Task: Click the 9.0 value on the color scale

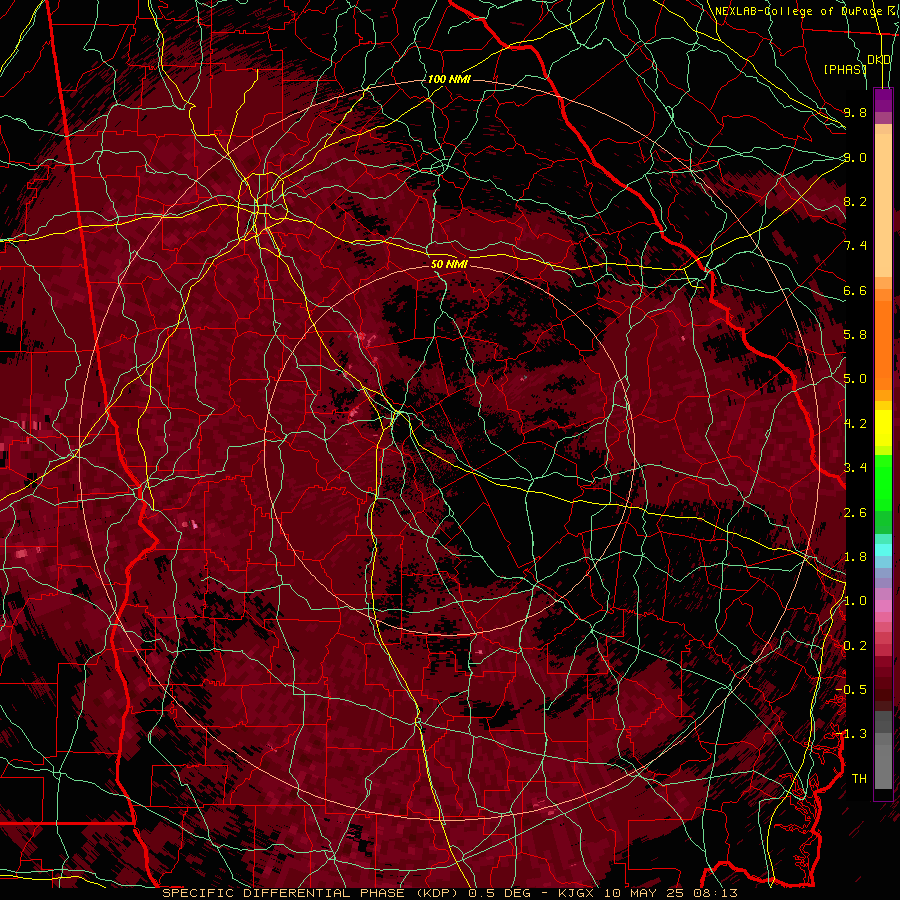Action: coord(855,157)
